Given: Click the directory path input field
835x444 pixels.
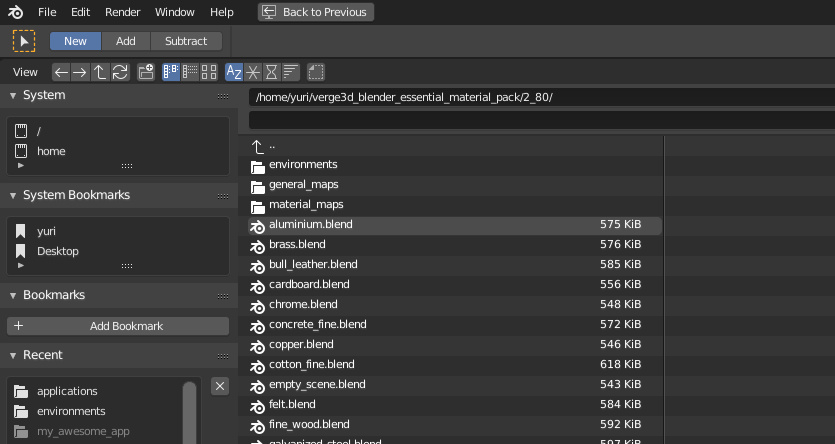Looking at the screenshot, I should pos(540,97).
